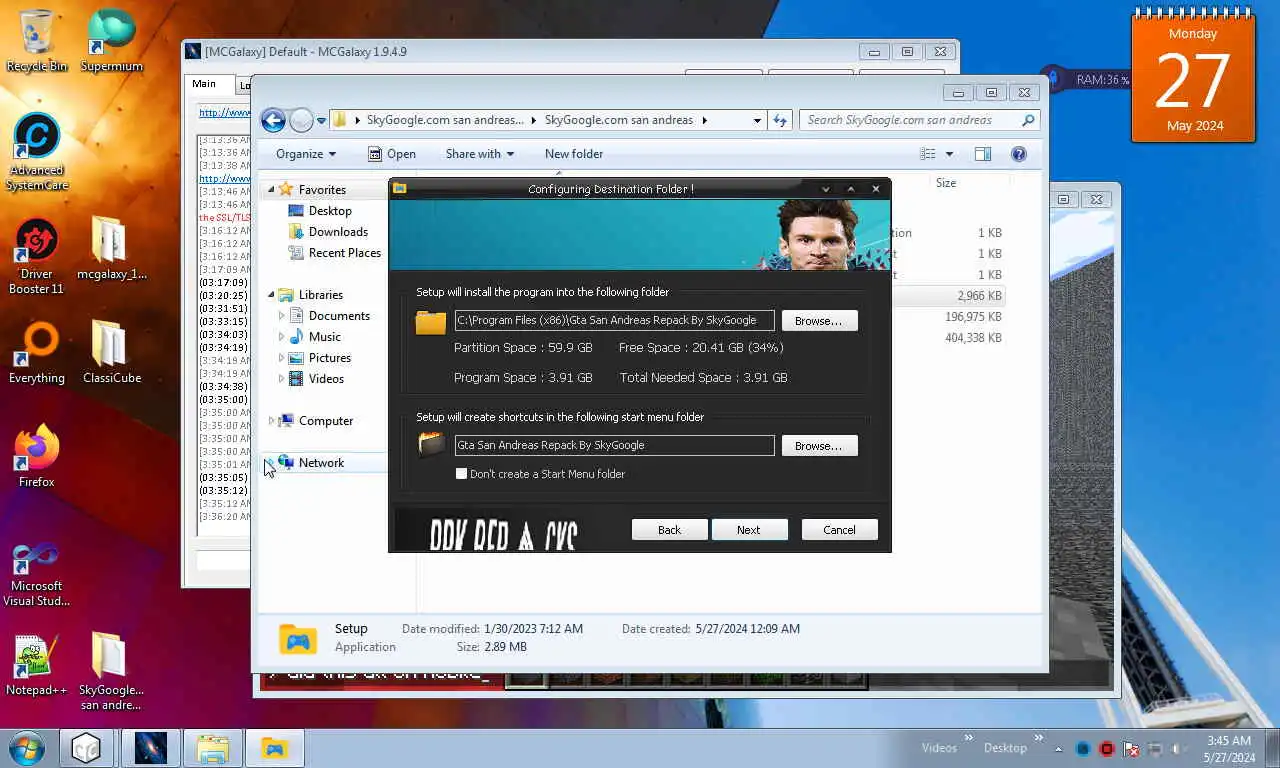The height and width of the screenshot is (768, 1280).
Task: Cancel the GTA San Andreas setup
Action: pos(839,530)
